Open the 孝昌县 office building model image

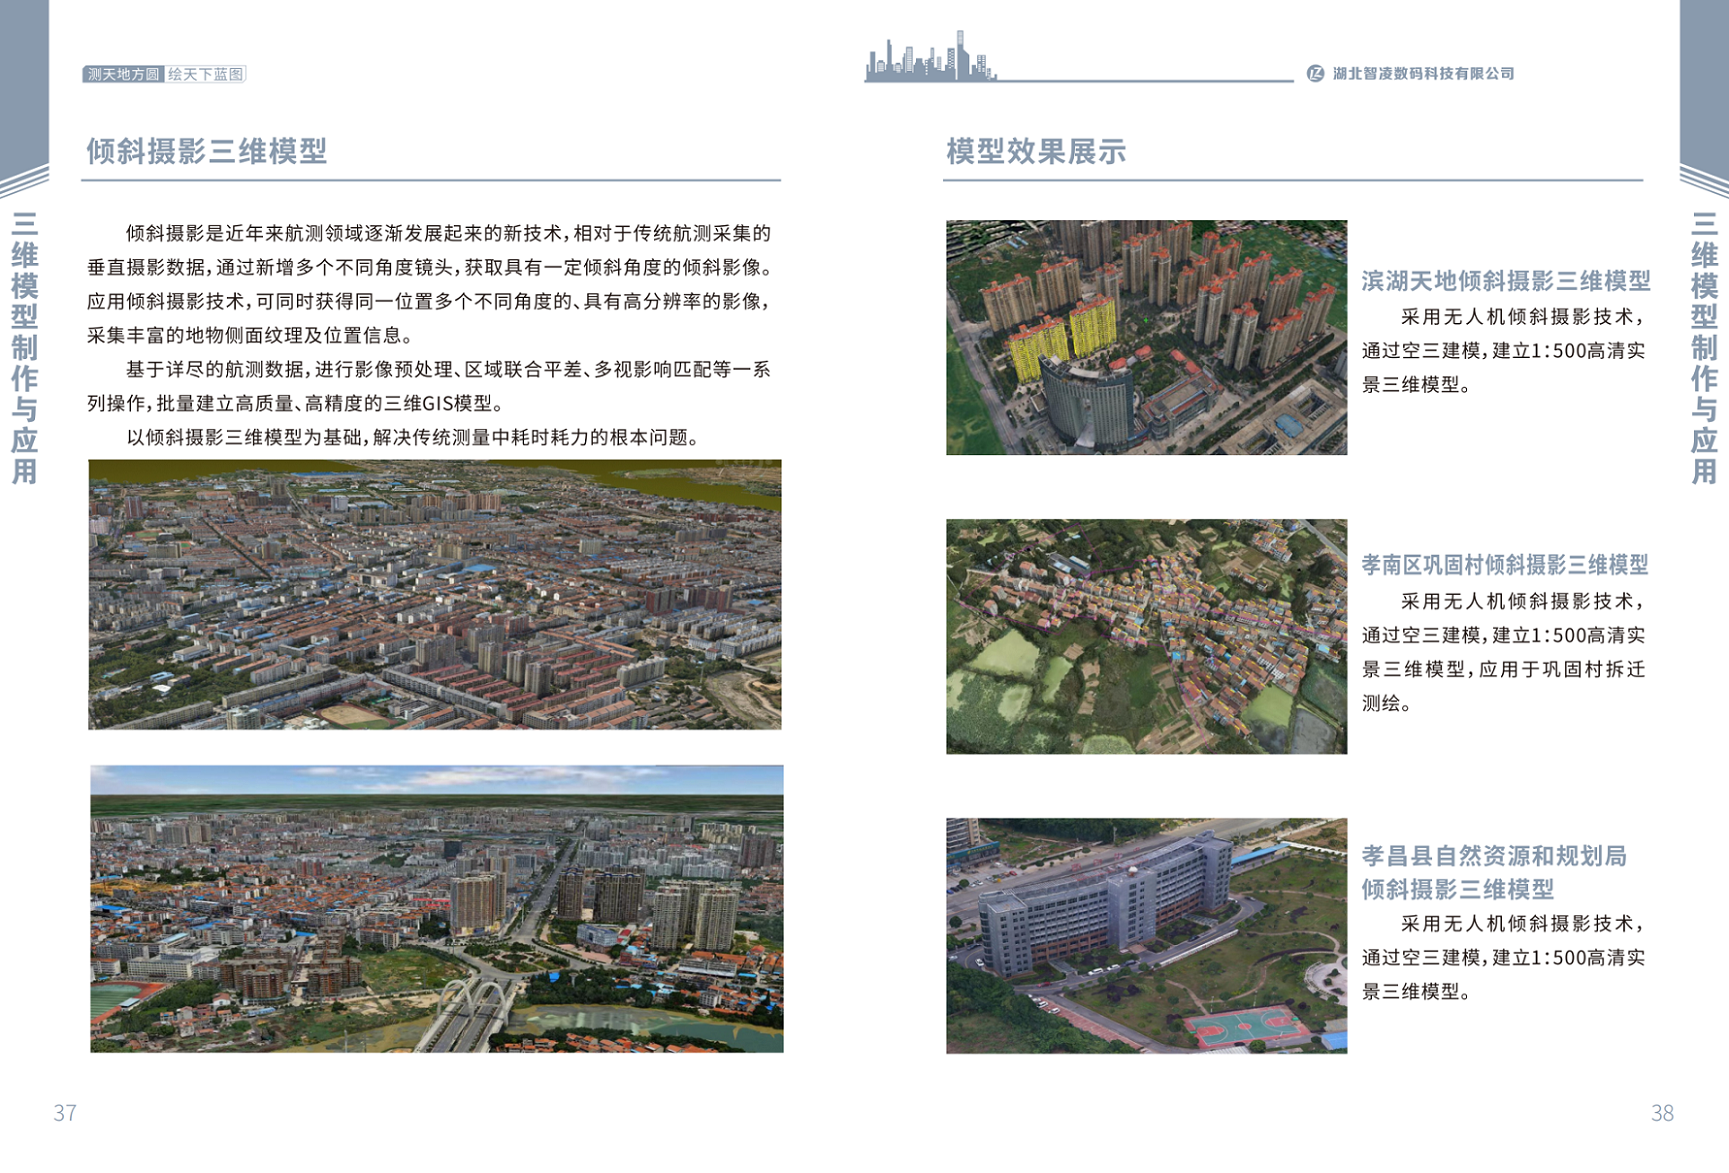(x=1146, y=935)
